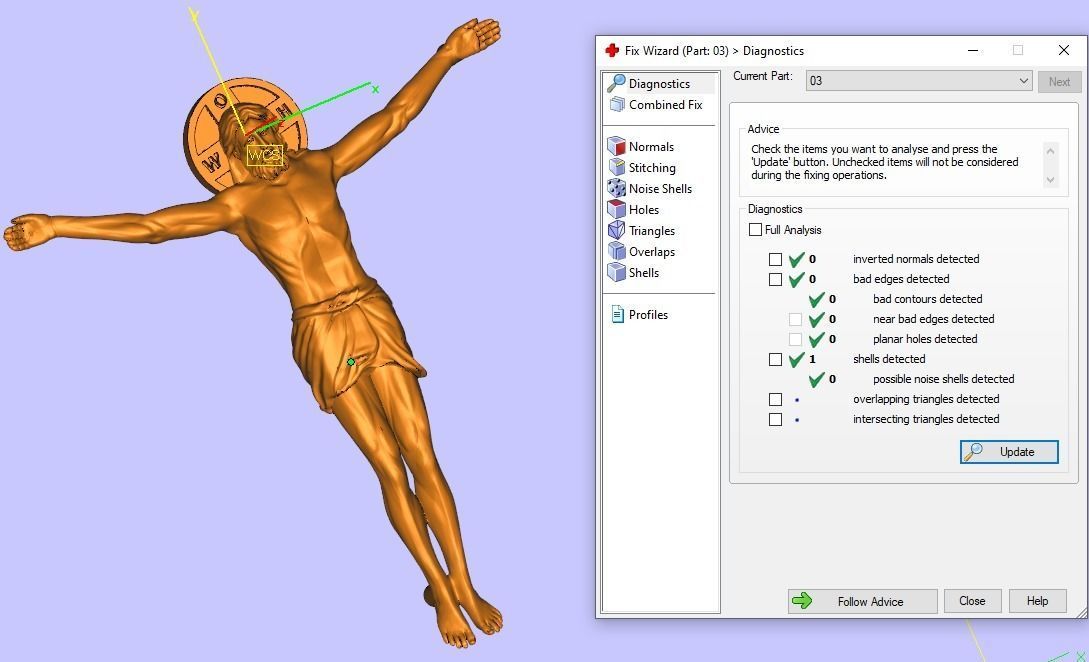The width and height of the screenshot is (1089, 662).
Task: Click the Triangles cube icon
Action: click(616, 230)
